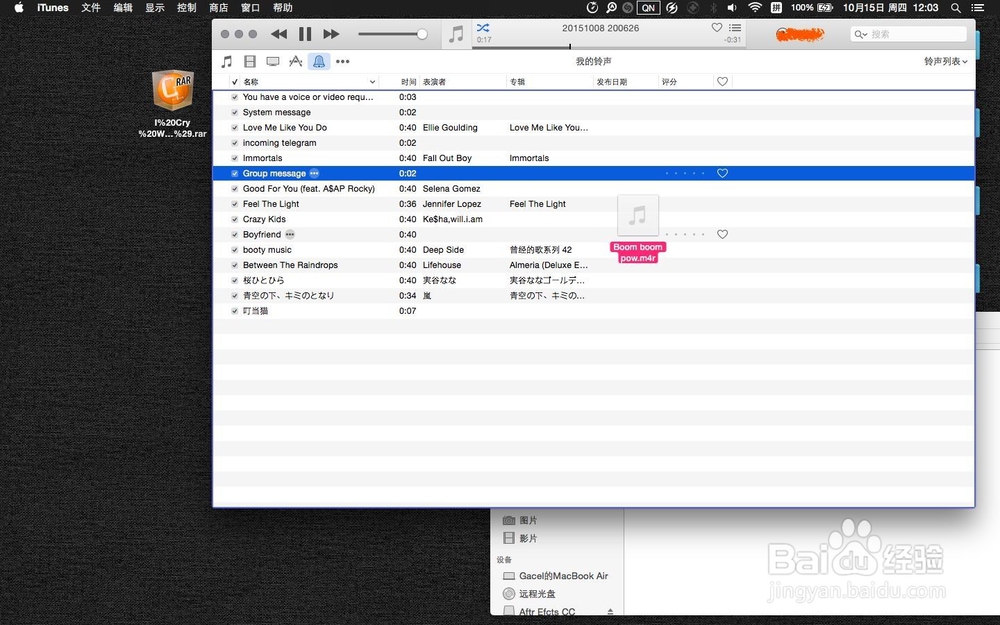
Task: Switch to the Music library icon
Action: [x=226, y=62]
